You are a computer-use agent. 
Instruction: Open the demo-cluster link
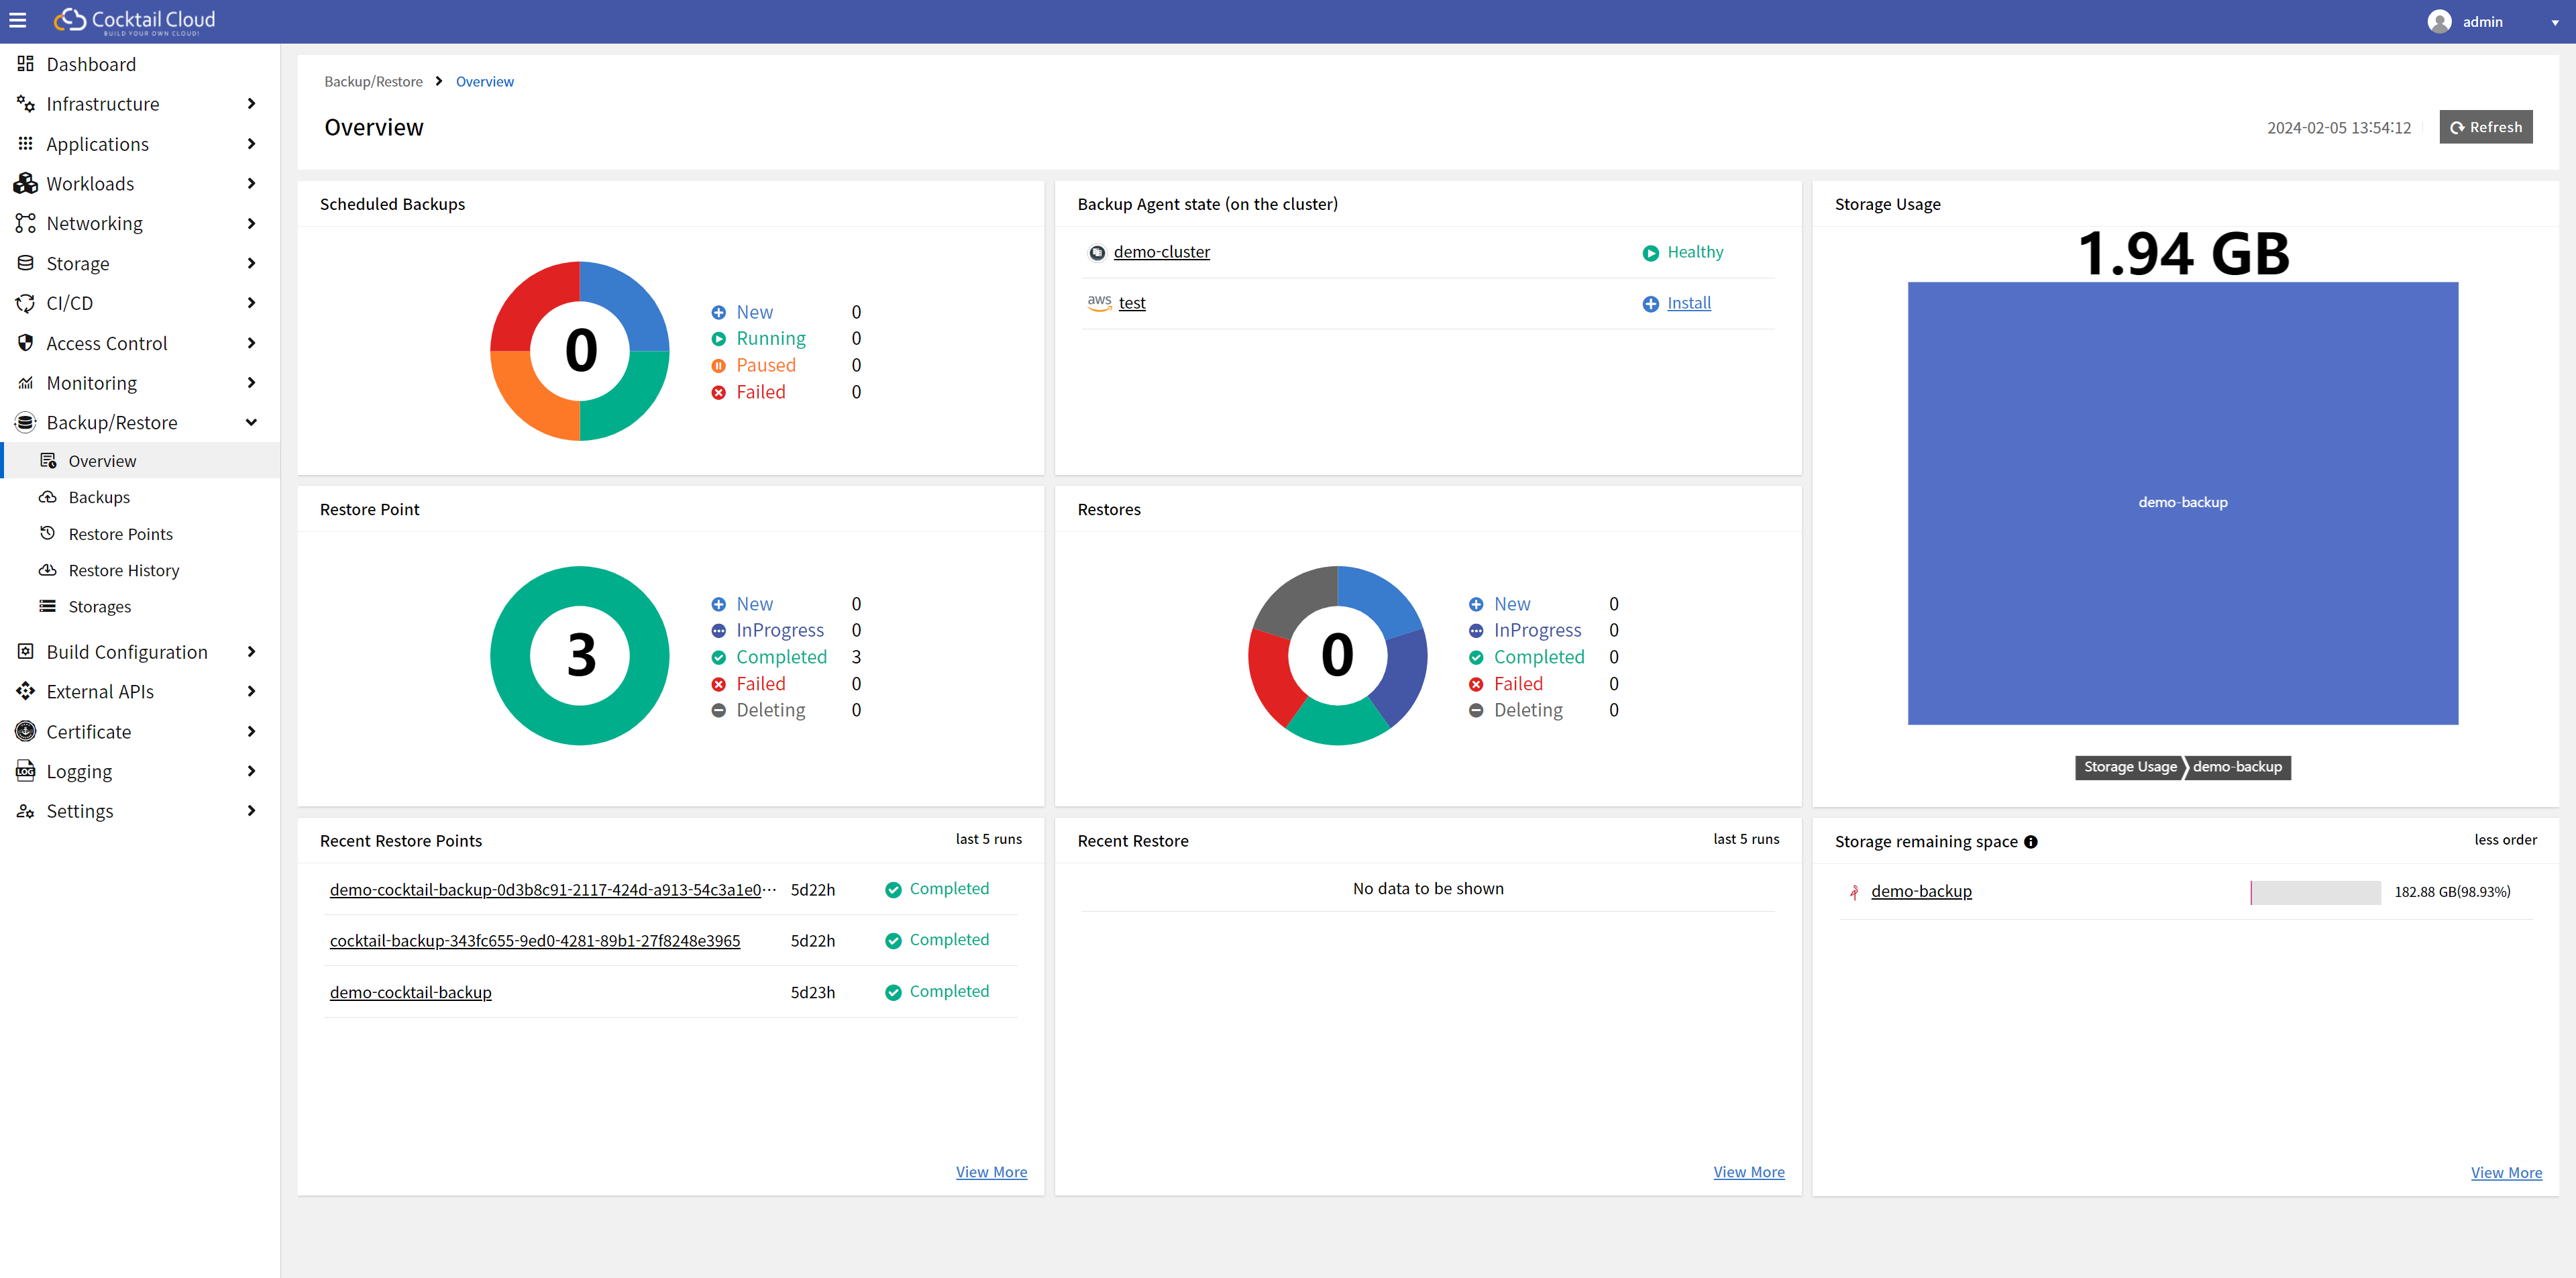click(1161, 252)
